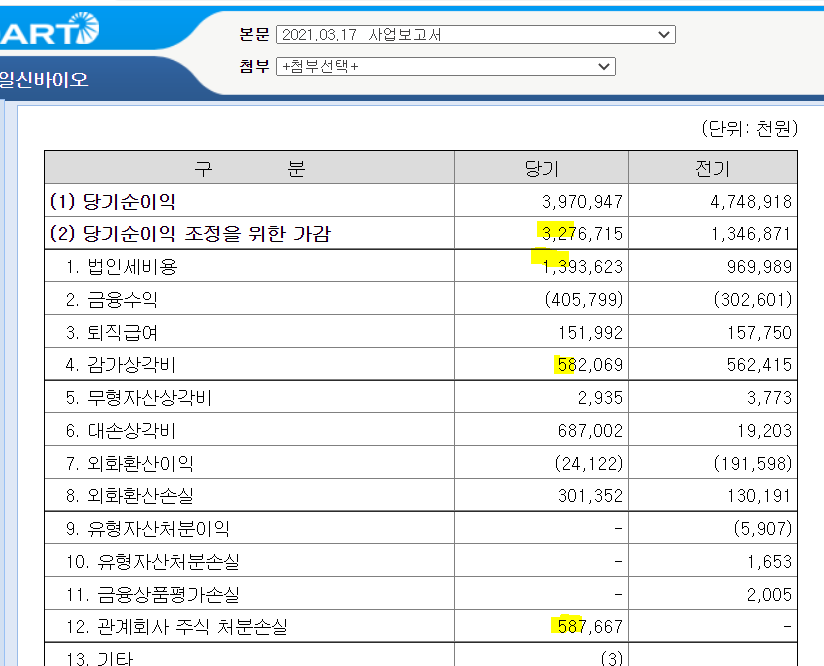This screenshot has height=666, width=824.
Task: Click value 157,750
Action: click(x=759, y=332)
